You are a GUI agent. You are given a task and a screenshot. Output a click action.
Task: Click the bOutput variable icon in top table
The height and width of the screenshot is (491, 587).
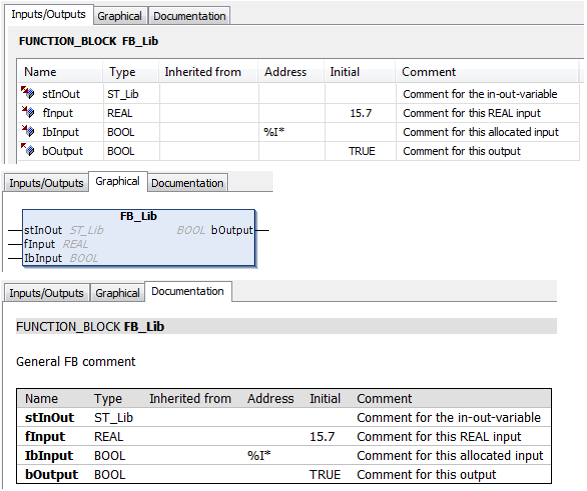pyautogui.click(x=28, y=150)
